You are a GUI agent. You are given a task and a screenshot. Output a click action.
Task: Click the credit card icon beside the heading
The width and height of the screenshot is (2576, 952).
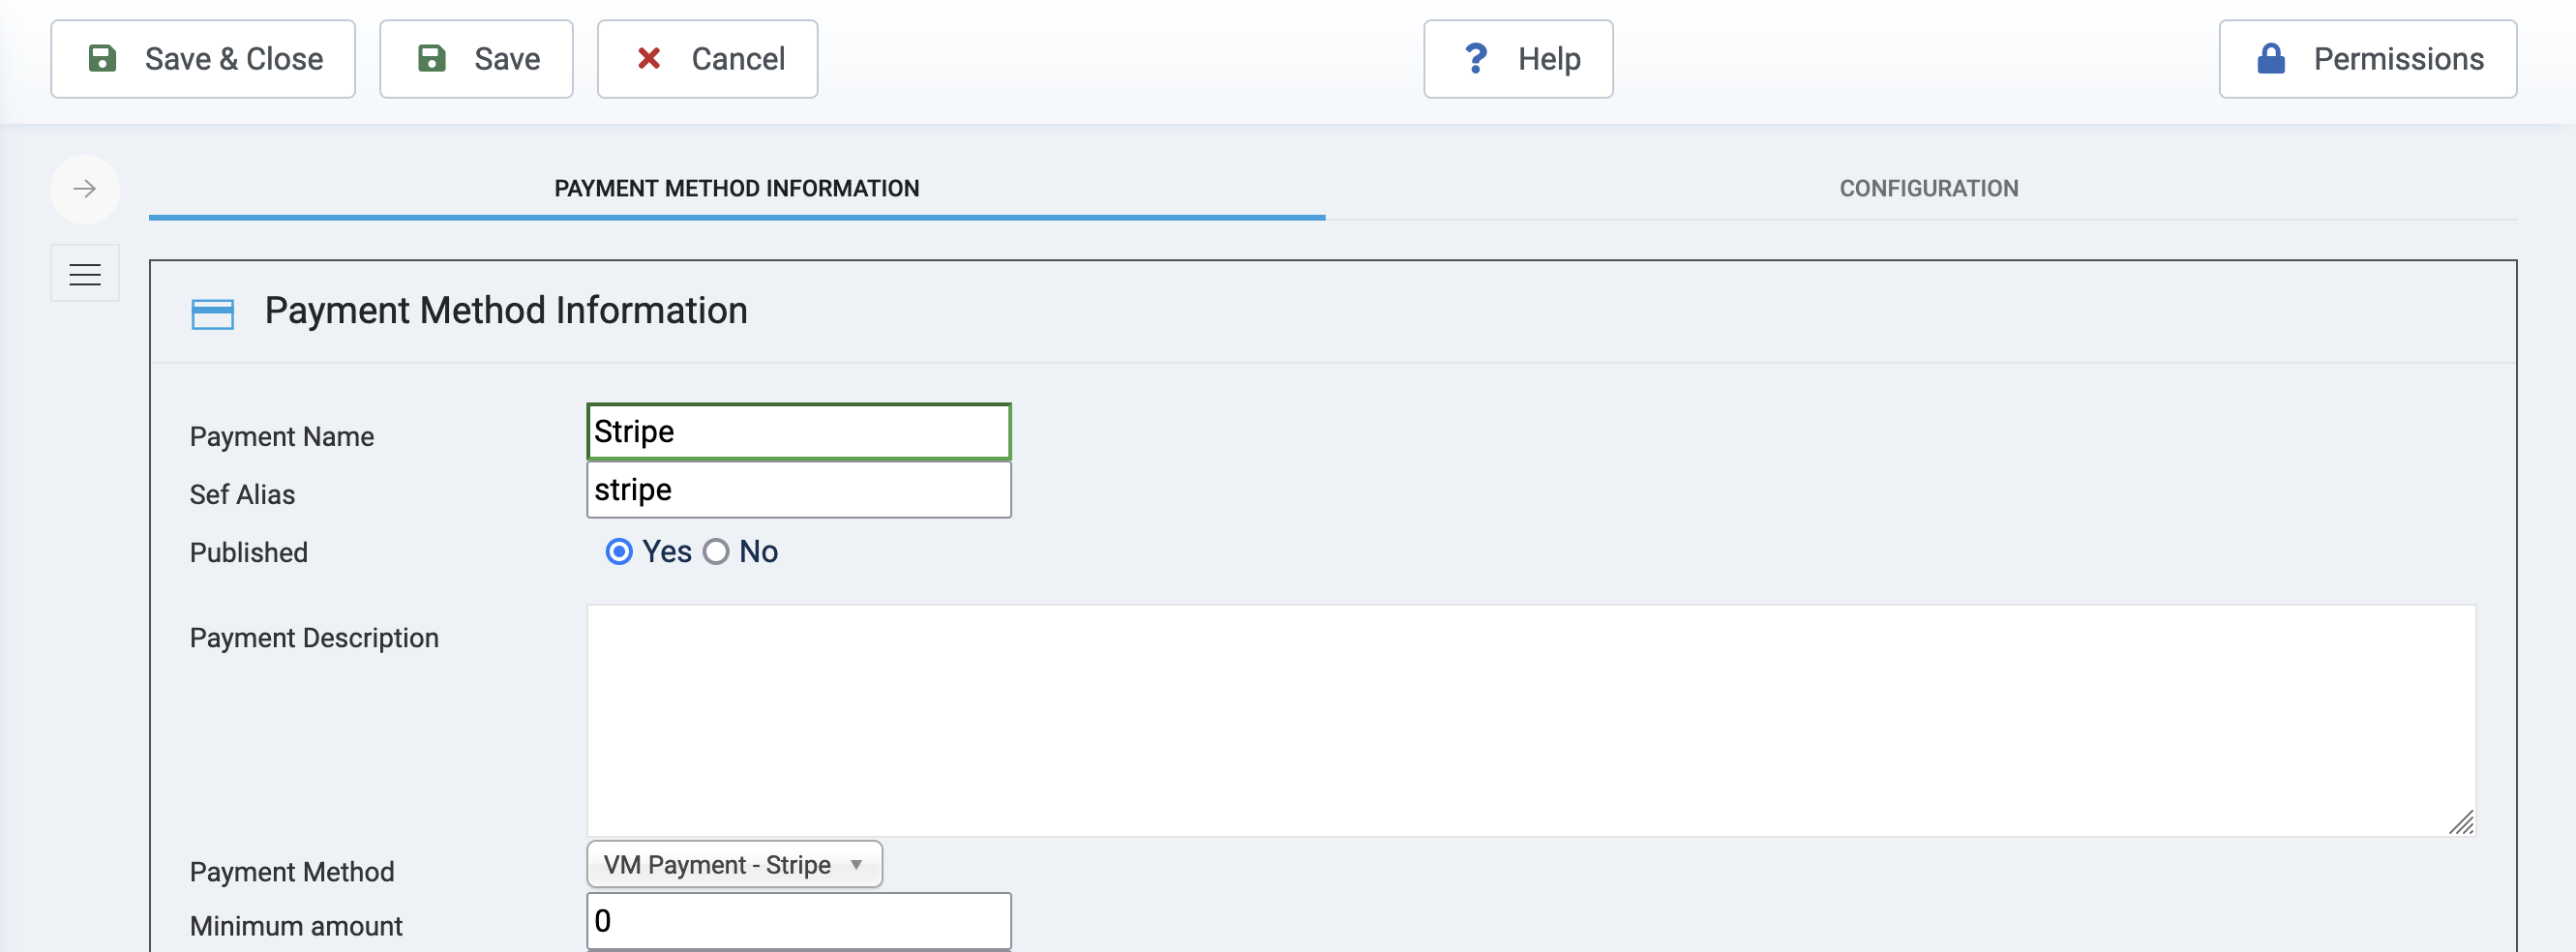tap(212, 314)
